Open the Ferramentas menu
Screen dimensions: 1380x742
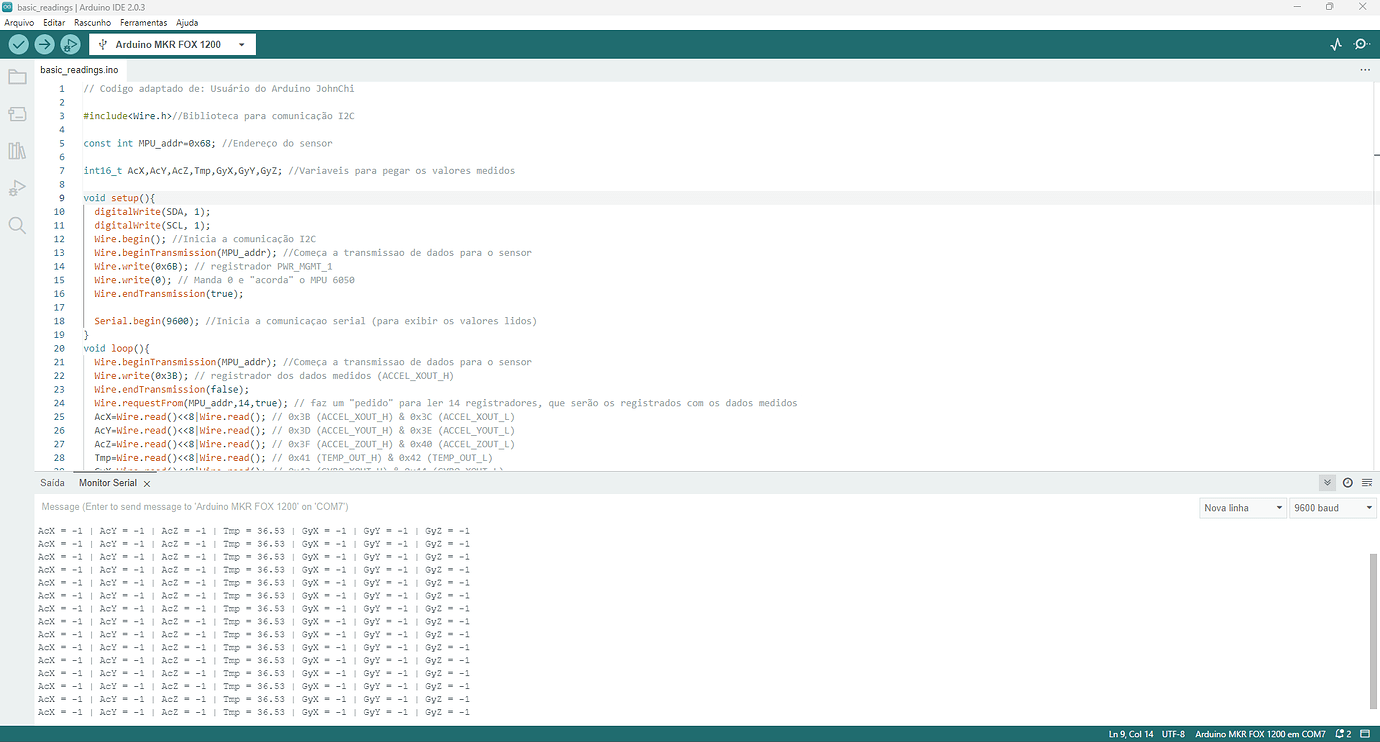[x=143, y=22]
